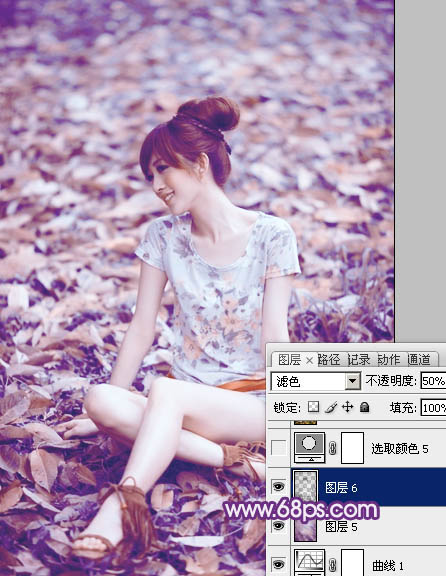The image size is (446, 576).
Task: Open the 记录 history tab
Action: click(359, 360)
